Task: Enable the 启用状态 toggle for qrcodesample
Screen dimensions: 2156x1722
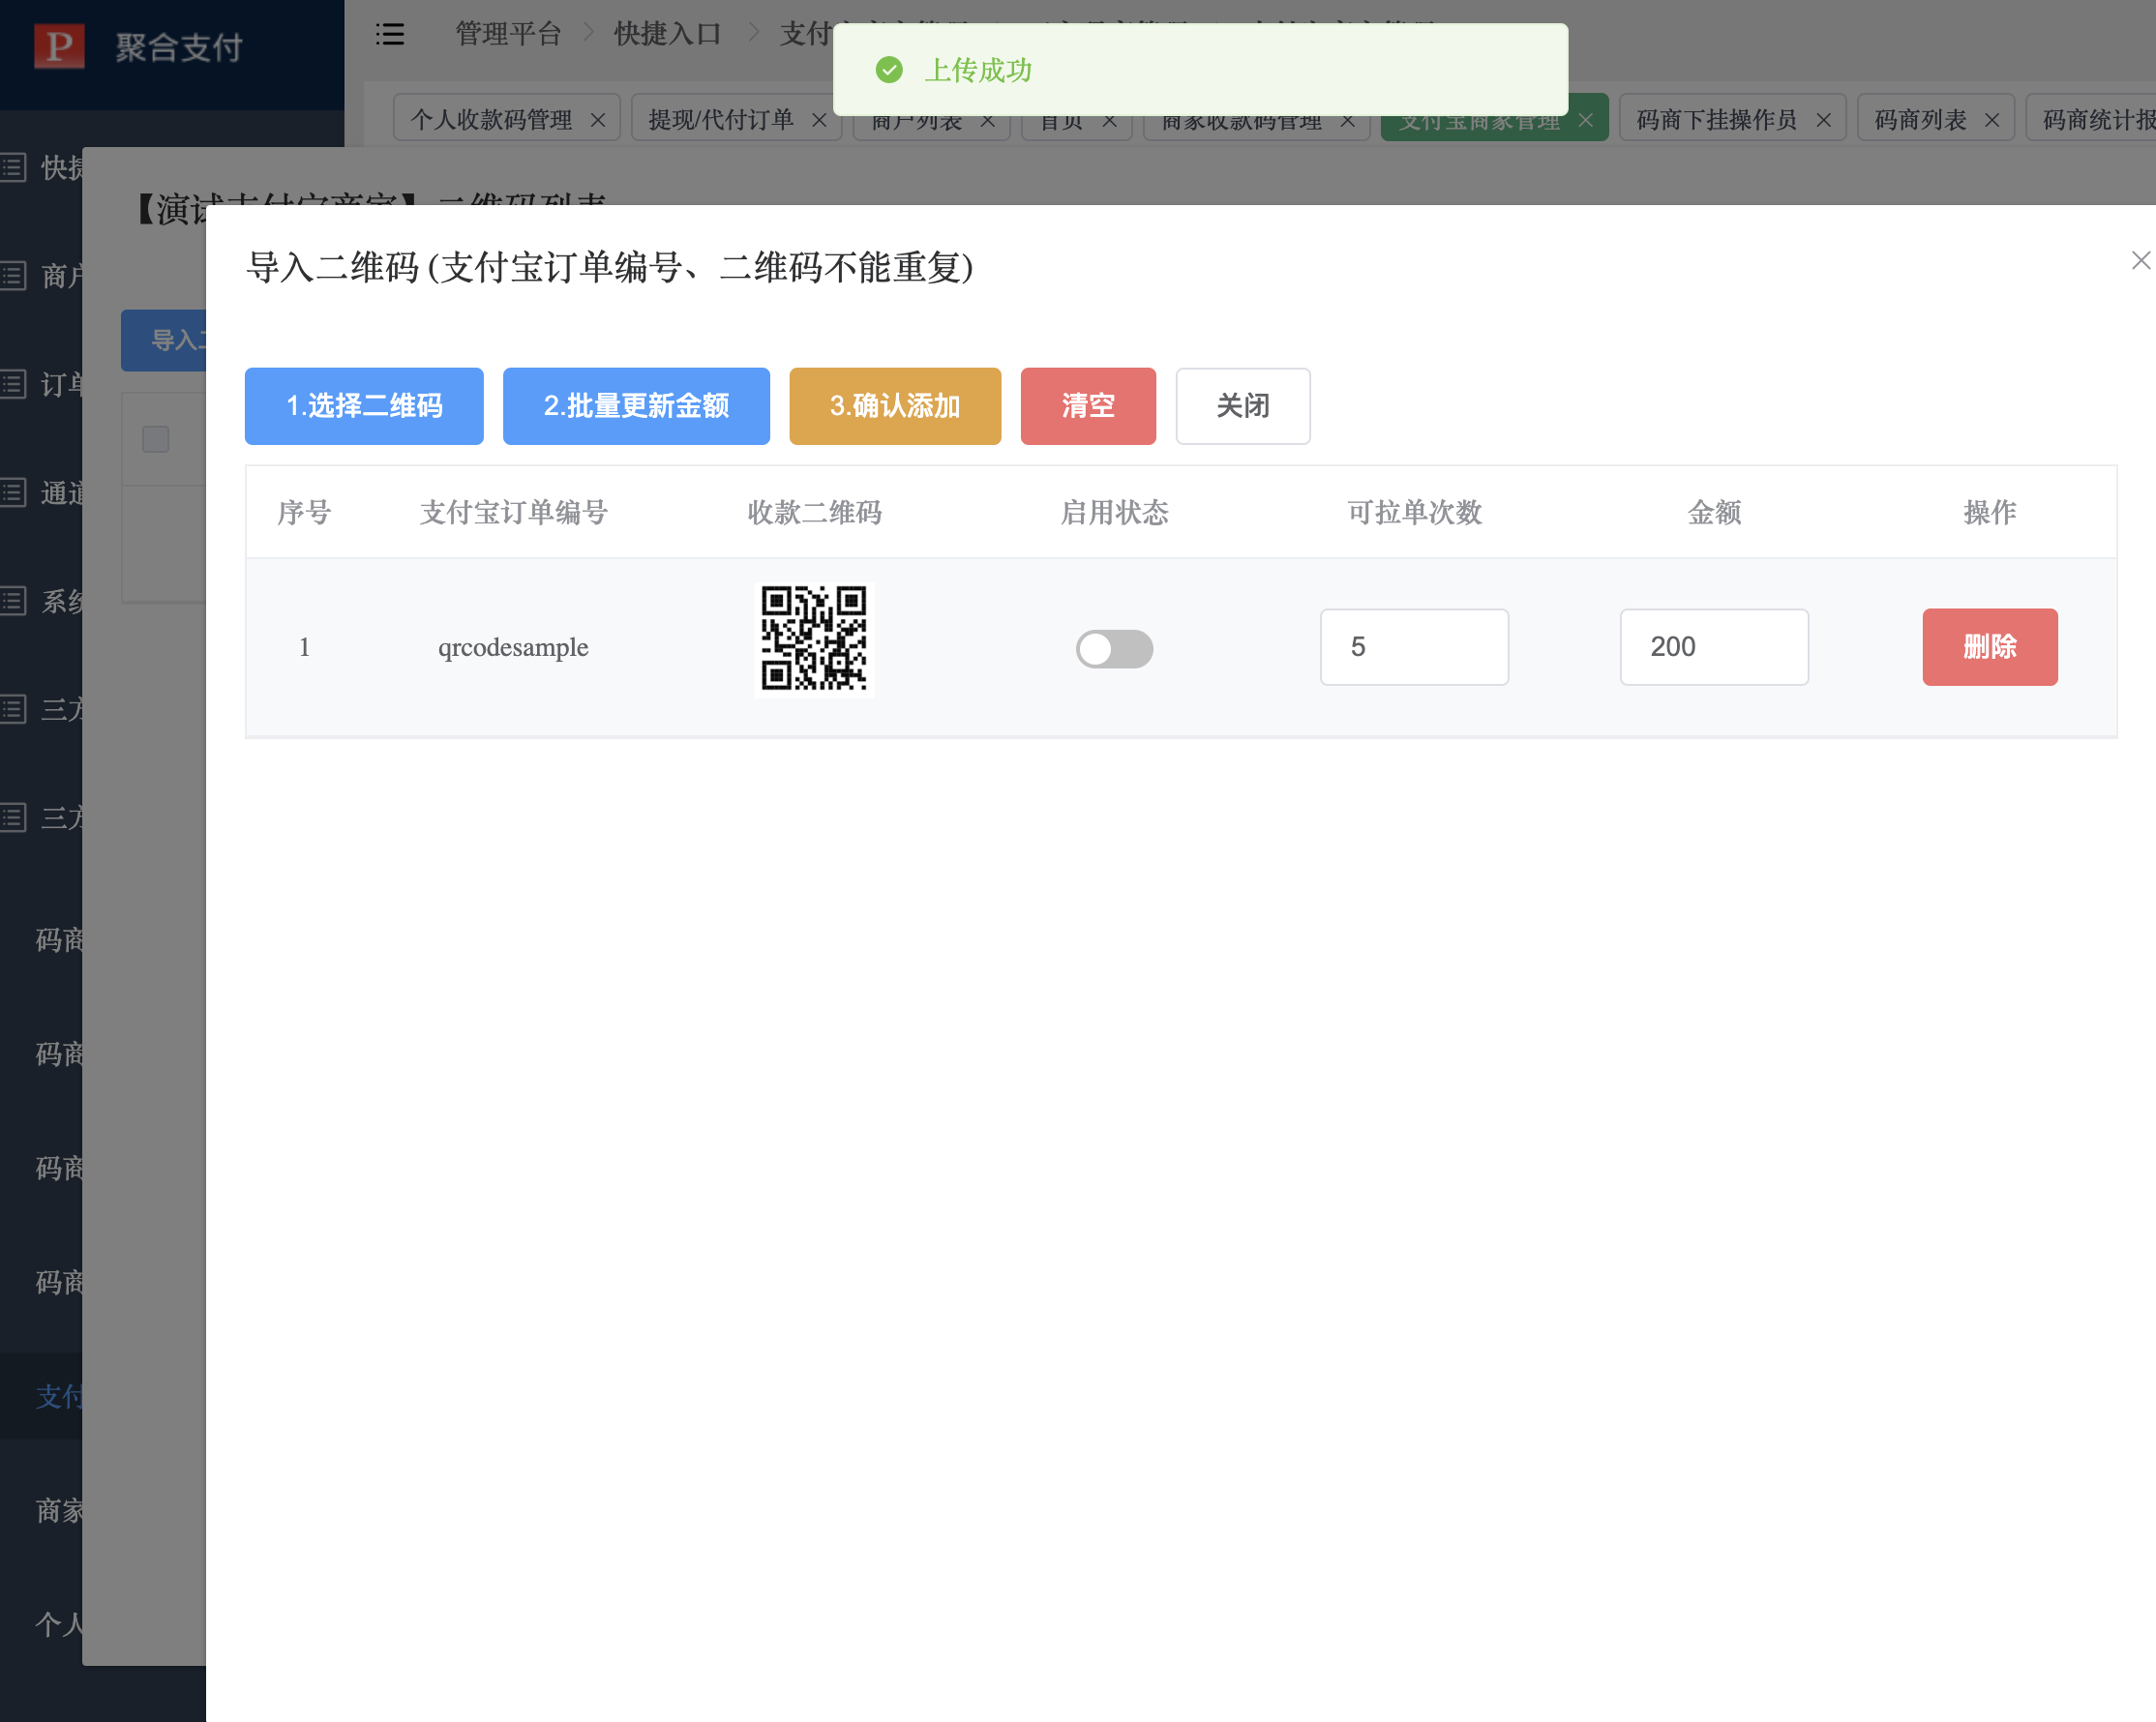Action: [x=1114, y=648]
